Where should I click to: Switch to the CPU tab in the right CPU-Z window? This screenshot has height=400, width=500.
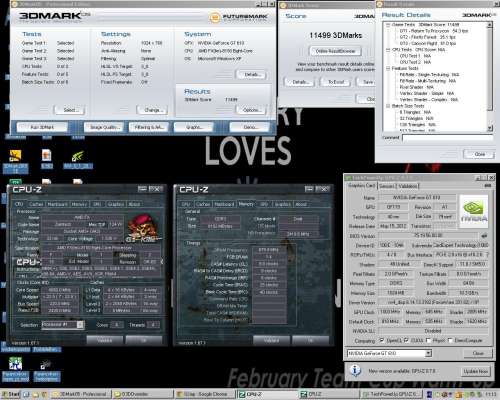point(186,204)
